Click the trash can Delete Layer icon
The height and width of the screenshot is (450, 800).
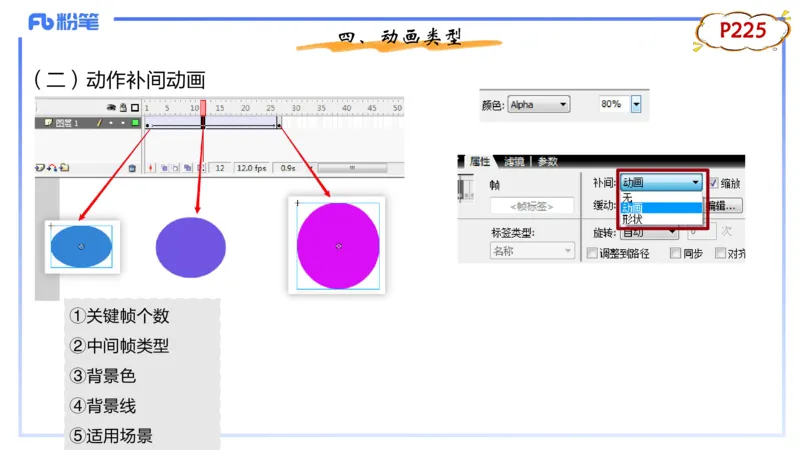click(132, 168)
